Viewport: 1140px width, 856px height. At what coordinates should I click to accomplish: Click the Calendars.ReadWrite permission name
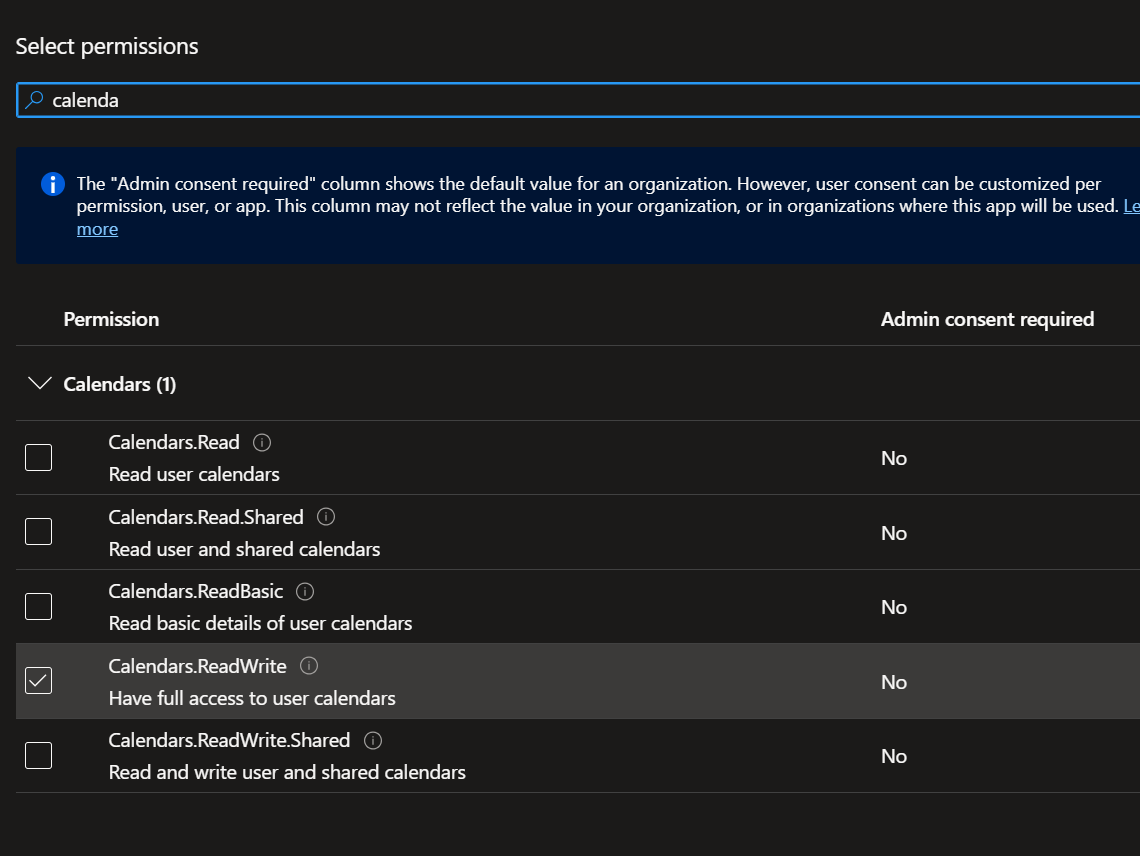[x=198, y=666]
